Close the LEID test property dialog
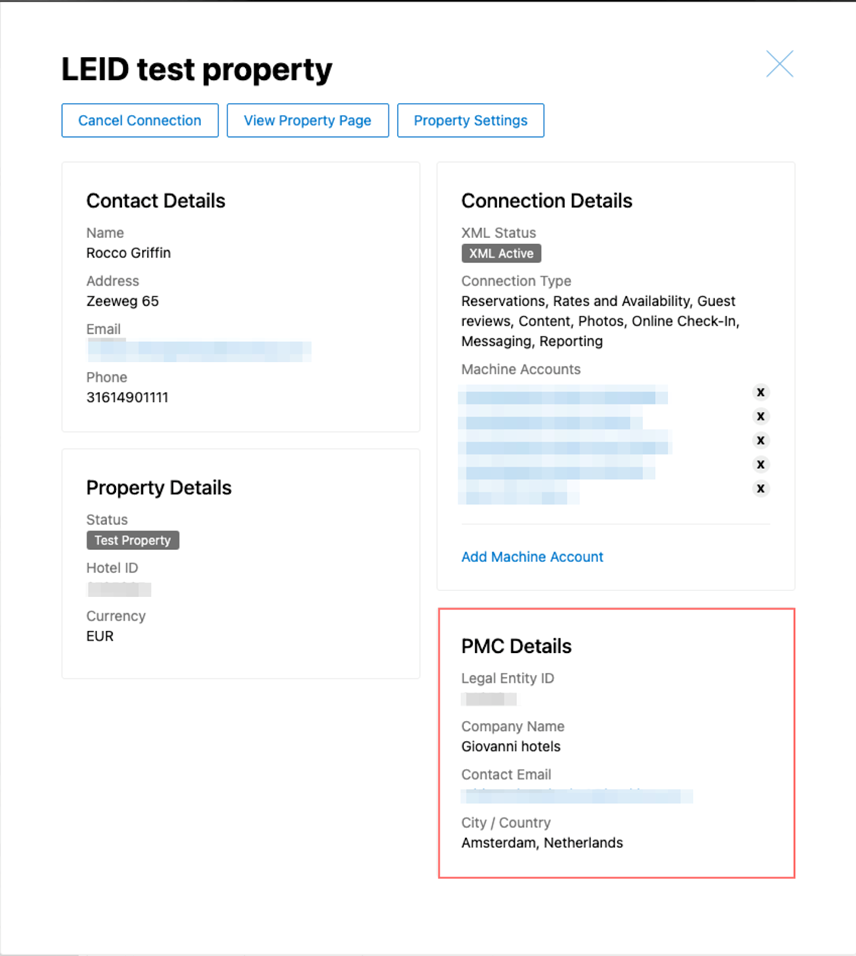The width and height of the screenshot is (856, 956). [780, 64]
